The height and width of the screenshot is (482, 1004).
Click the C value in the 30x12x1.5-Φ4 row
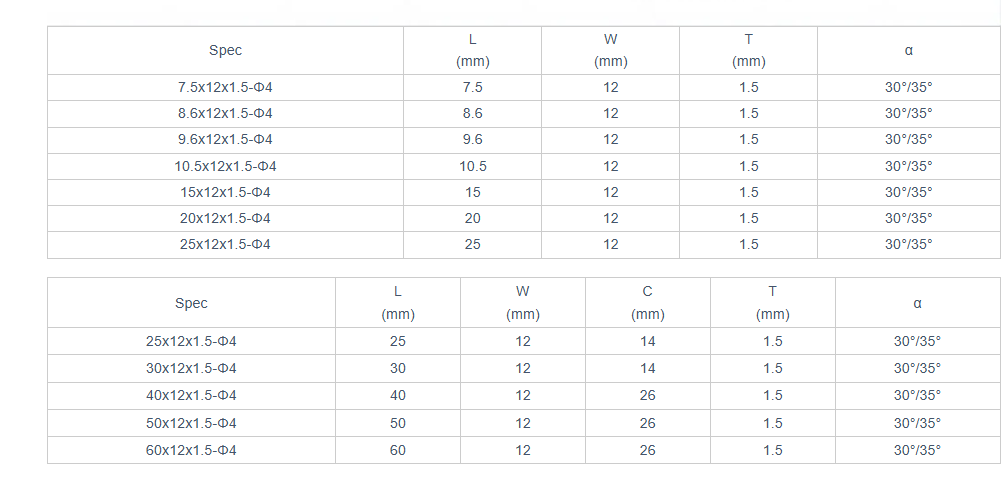point(648,368)
